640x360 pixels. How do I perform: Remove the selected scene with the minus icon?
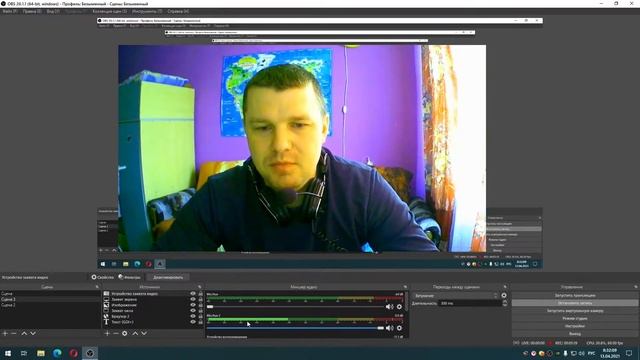(x=14, y=333)
